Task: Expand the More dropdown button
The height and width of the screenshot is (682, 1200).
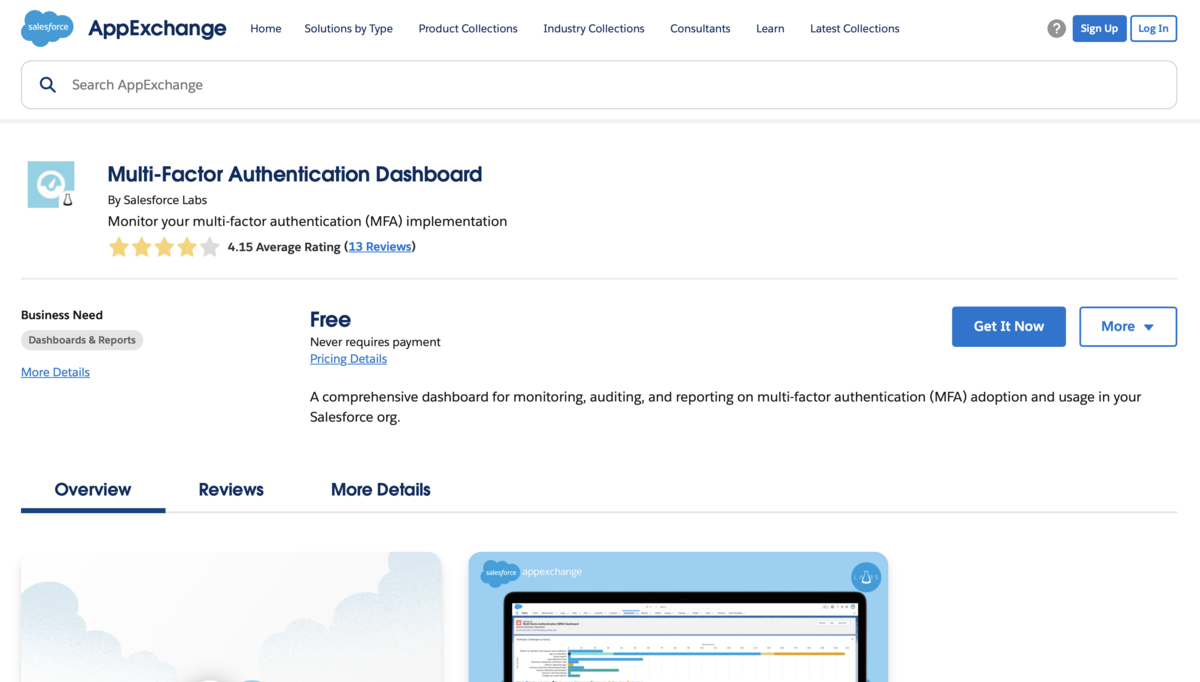Action: (1128, 326)
